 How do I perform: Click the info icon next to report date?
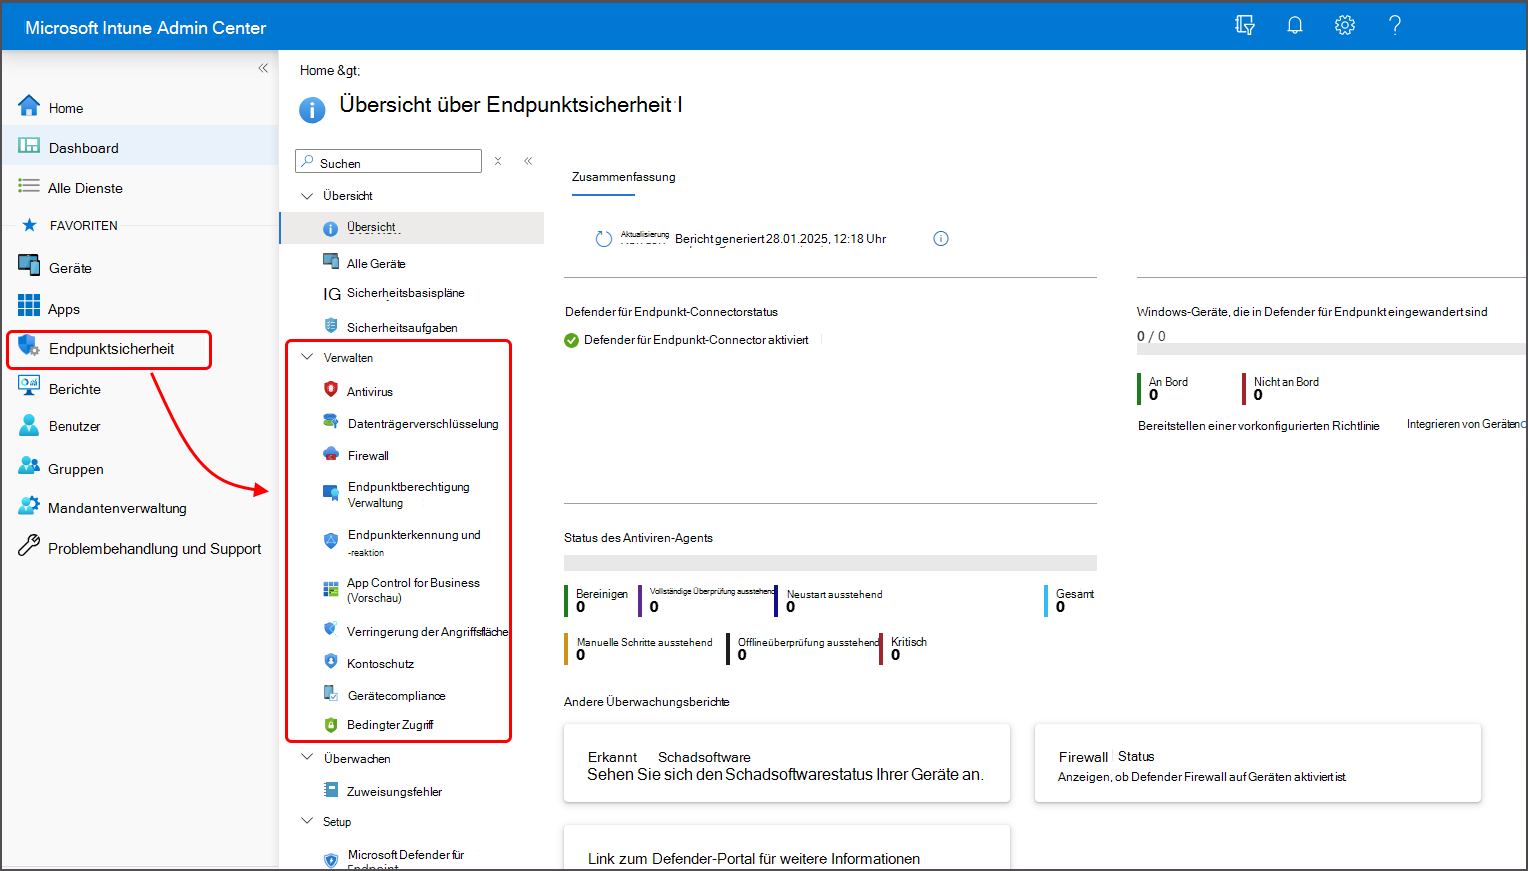[941, 238]
